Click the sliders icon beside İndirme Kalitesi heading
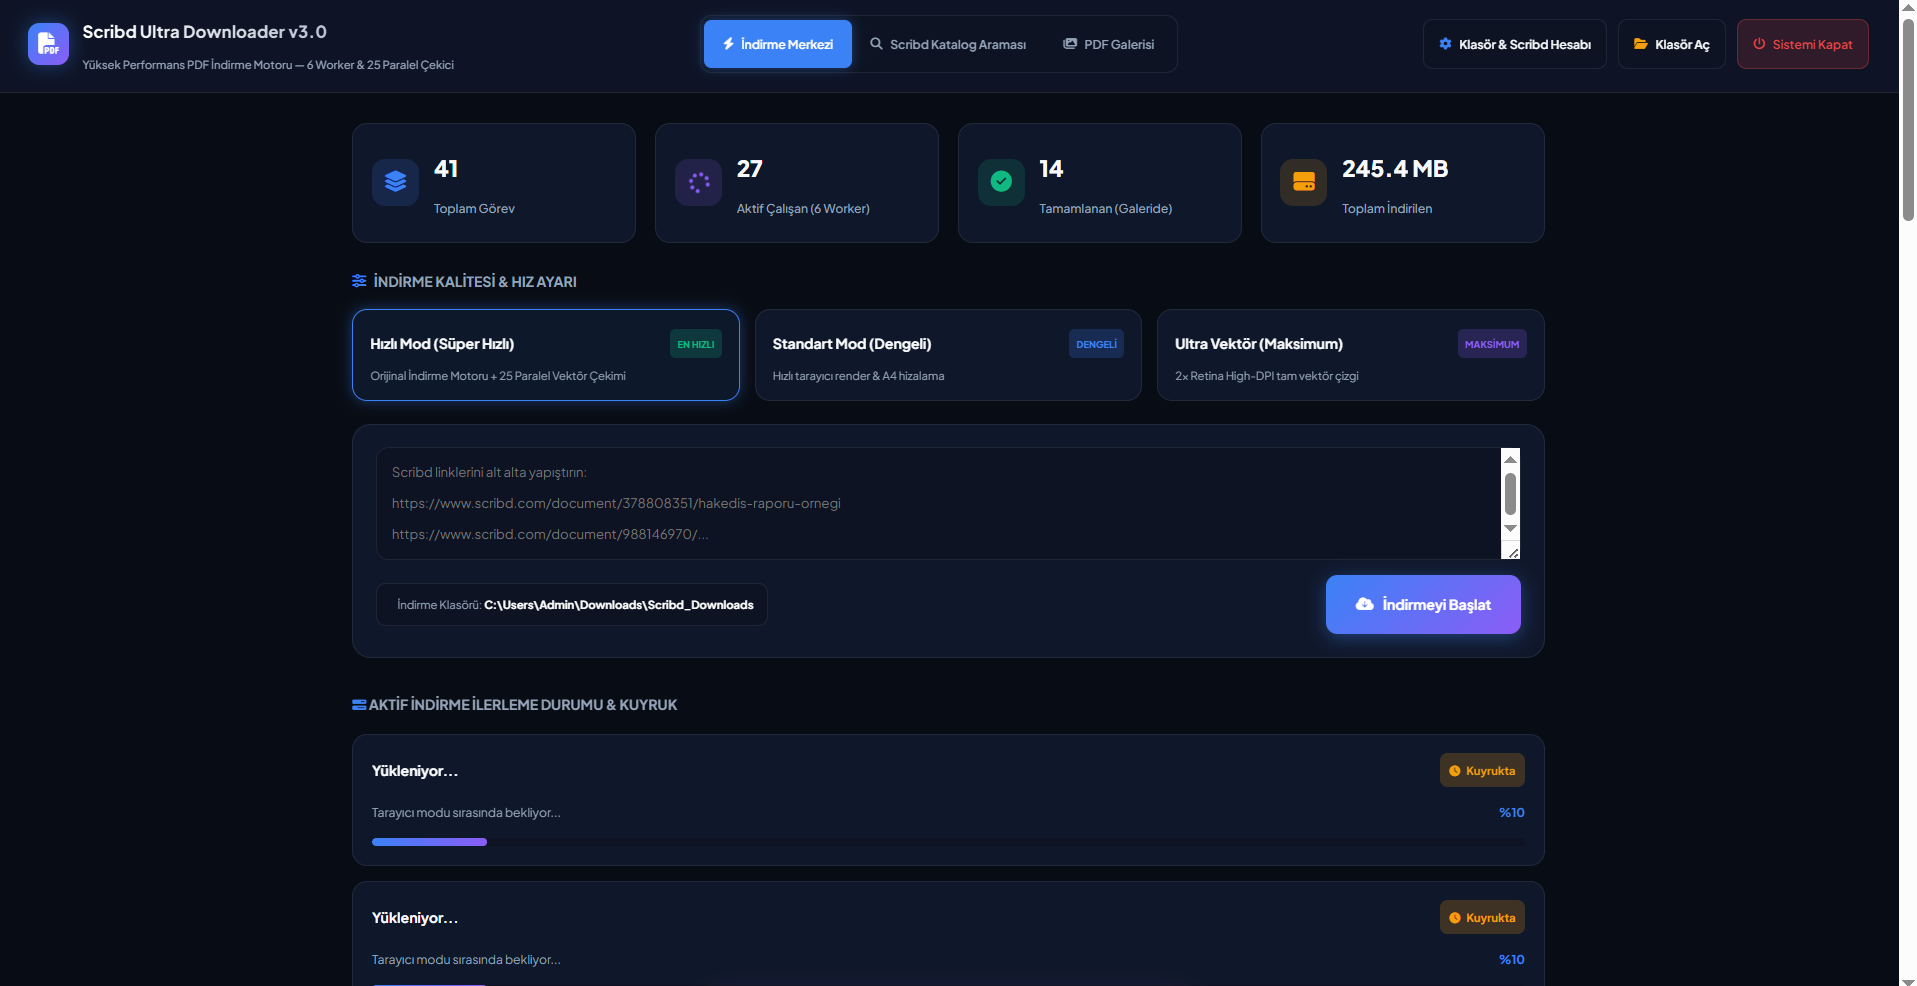Viewport: 1917px width, 986px height. (x=359, y=281)
